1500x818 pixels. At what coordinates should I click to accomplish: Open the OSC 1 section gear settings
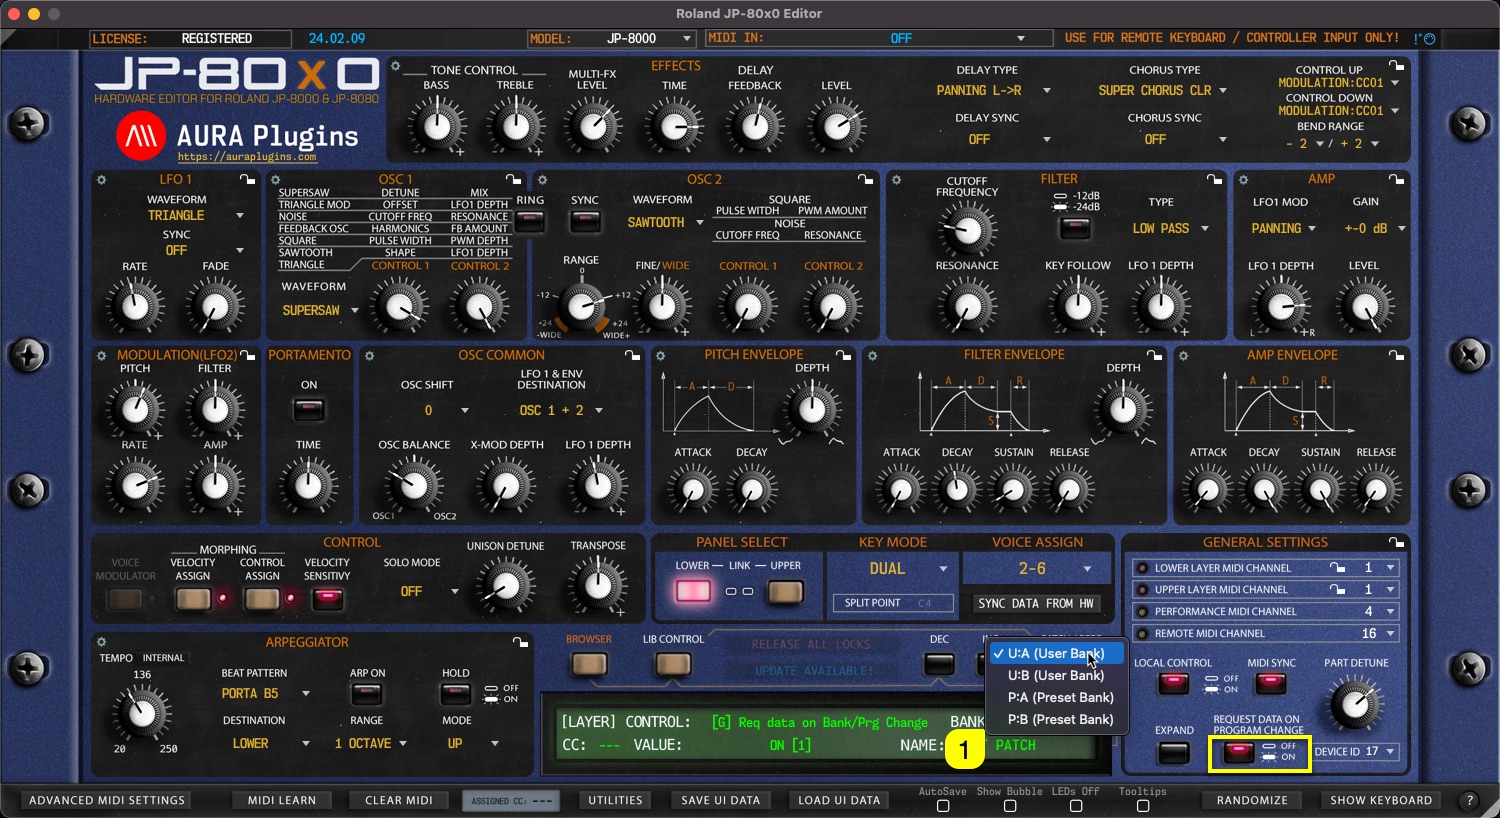[276, 180]
